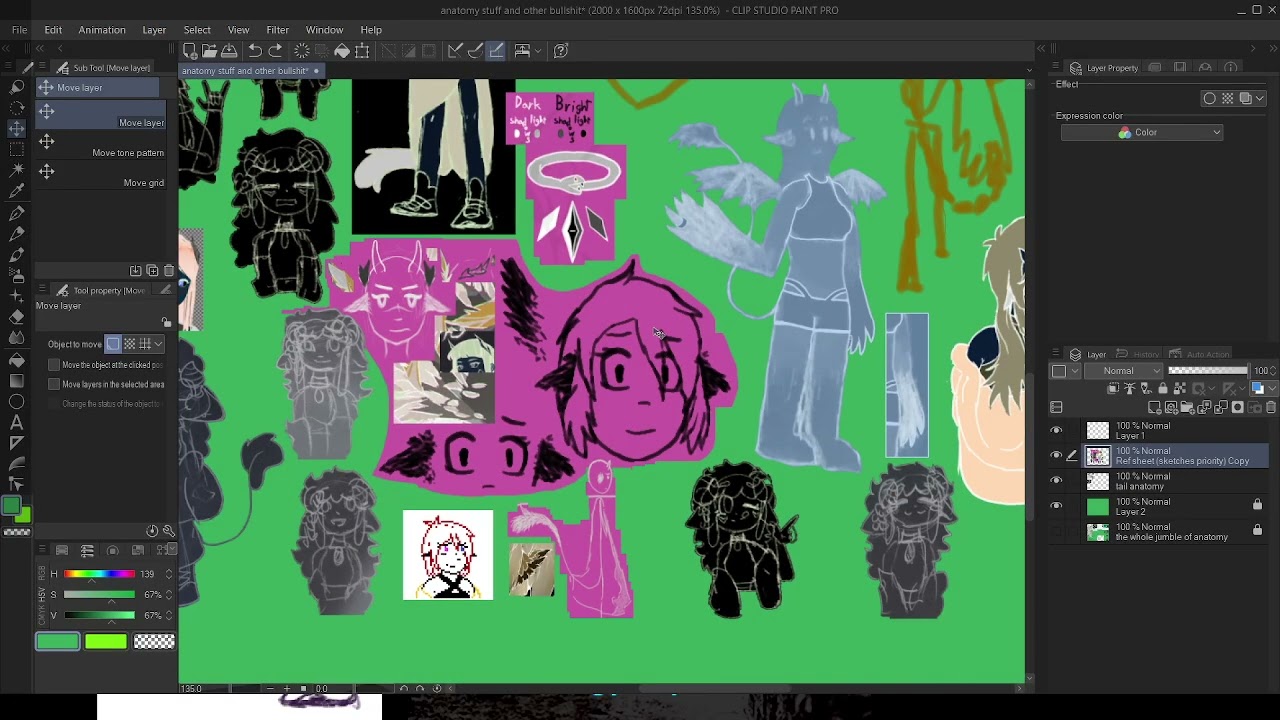This screenshot has width=1280, height=720.
Task: Enable Move layers in the selected area
Action: click(54, 384)
